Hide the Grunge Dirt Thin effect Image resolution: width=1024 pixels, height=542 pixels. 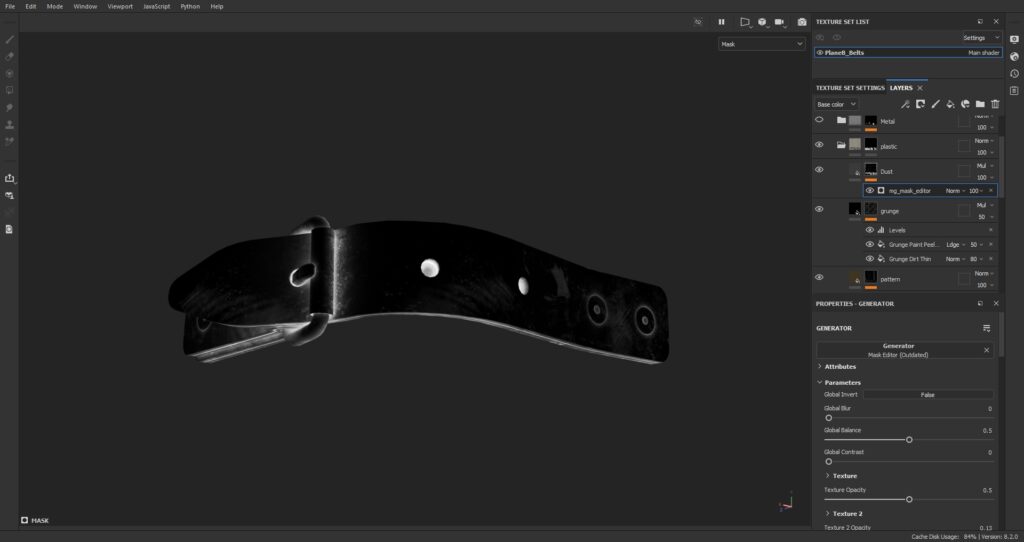click(870, 259)
